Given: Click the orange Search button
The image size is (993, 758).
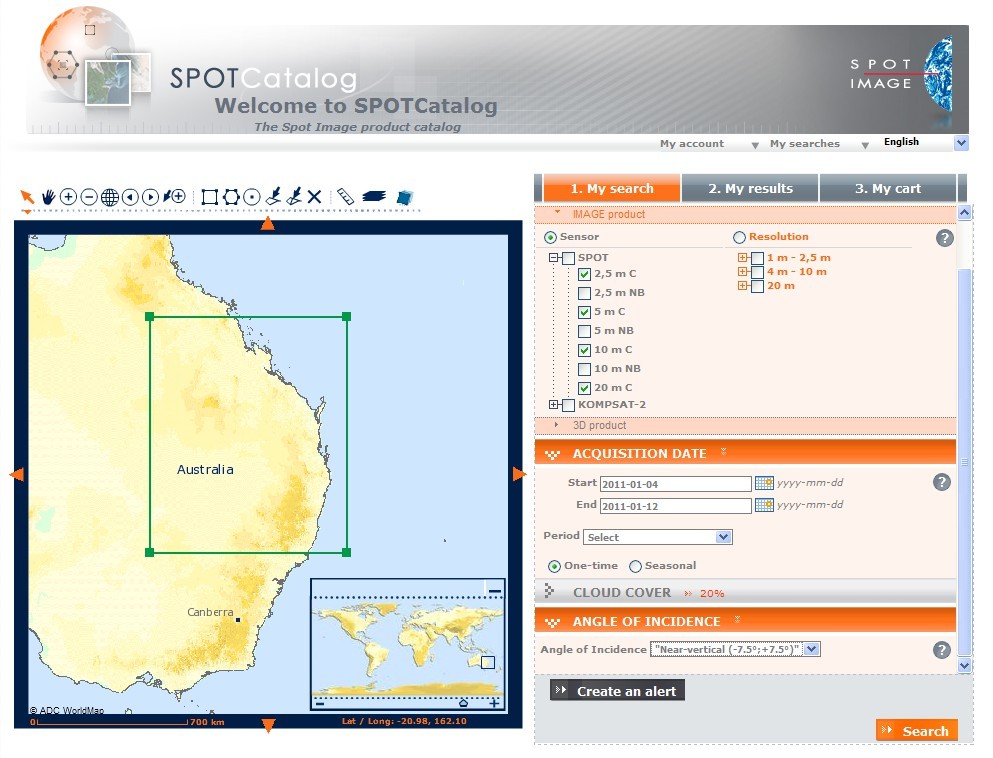Looking at the screenshot, I should pos(917,731).
